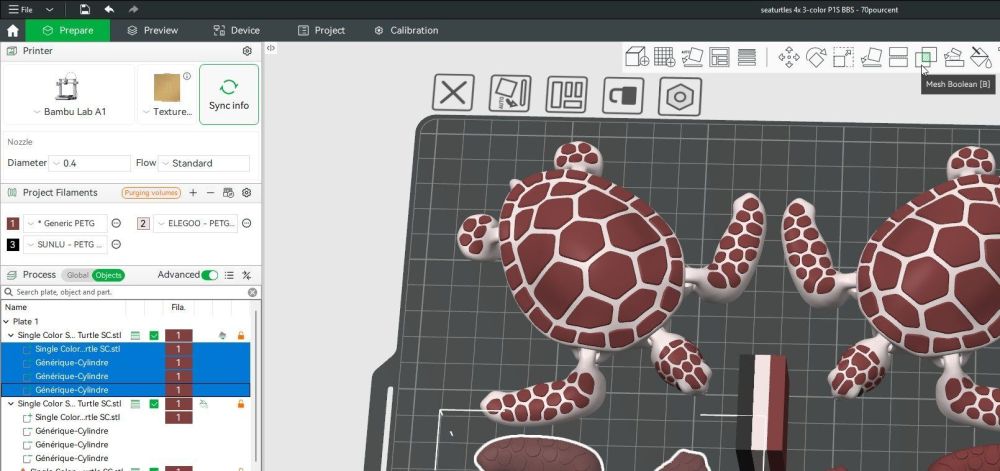Image resolution: width=1000 pixels, height=471 pixels.
Task: Collapse the Plate 1 tree node
Action: pyautogui.click(x=6, y=322)
